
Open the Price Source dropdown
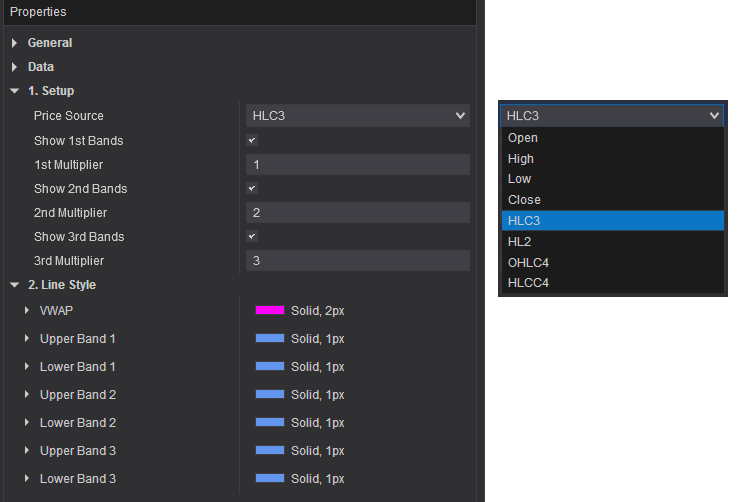[358, 116]
